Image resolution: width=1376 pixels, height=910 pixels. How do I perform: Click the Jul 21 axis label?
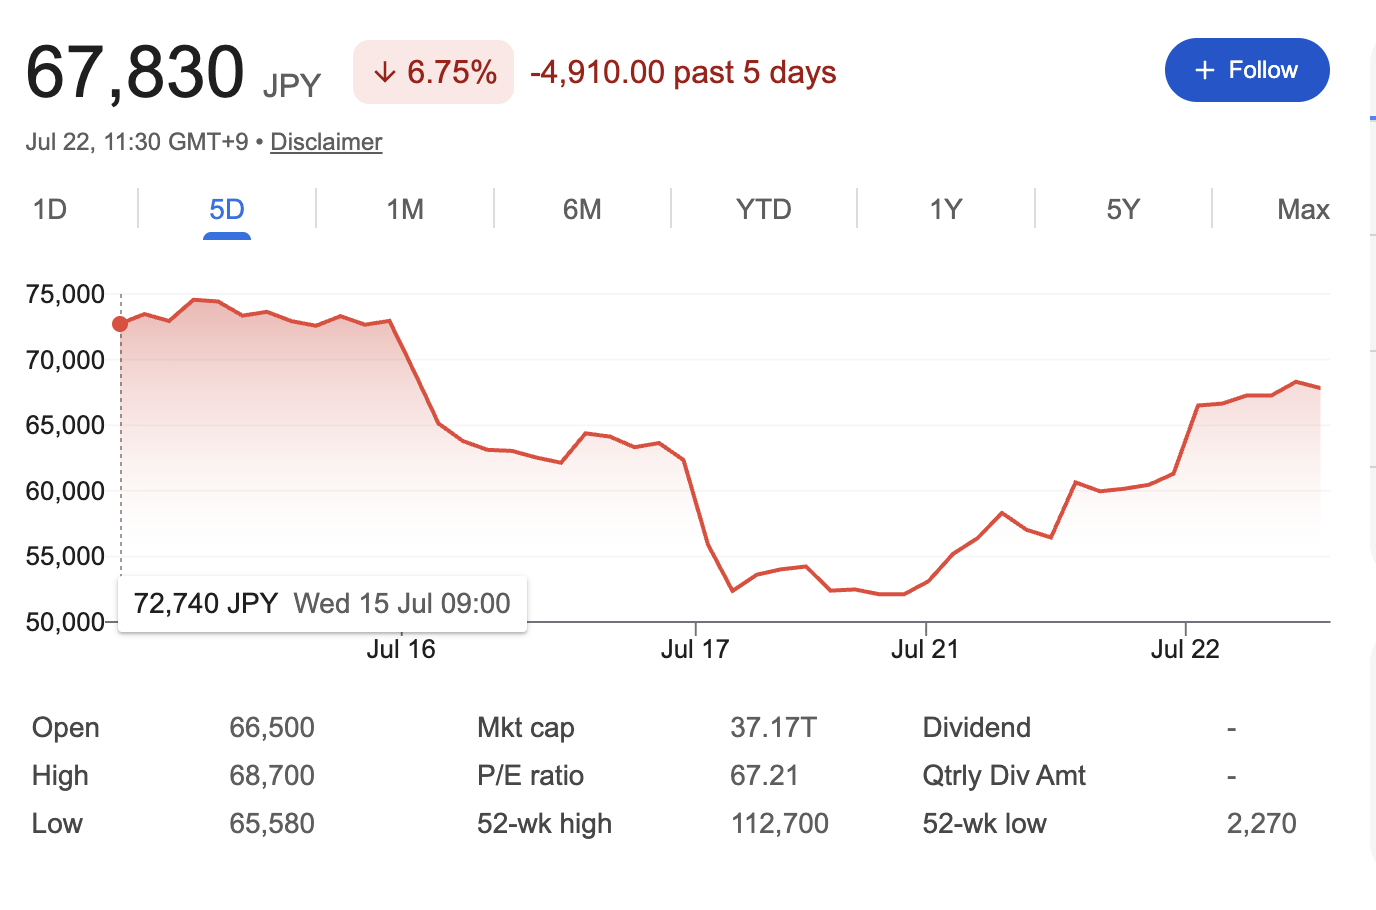click(925, 649)
